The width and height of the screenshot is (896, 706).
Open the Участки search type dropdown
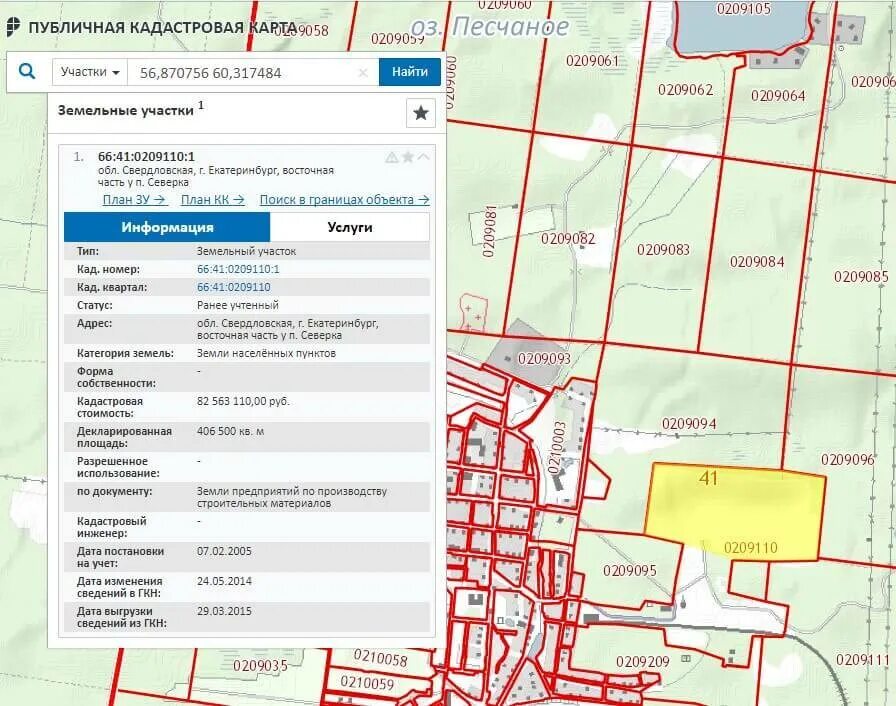[x=89, y=71]
